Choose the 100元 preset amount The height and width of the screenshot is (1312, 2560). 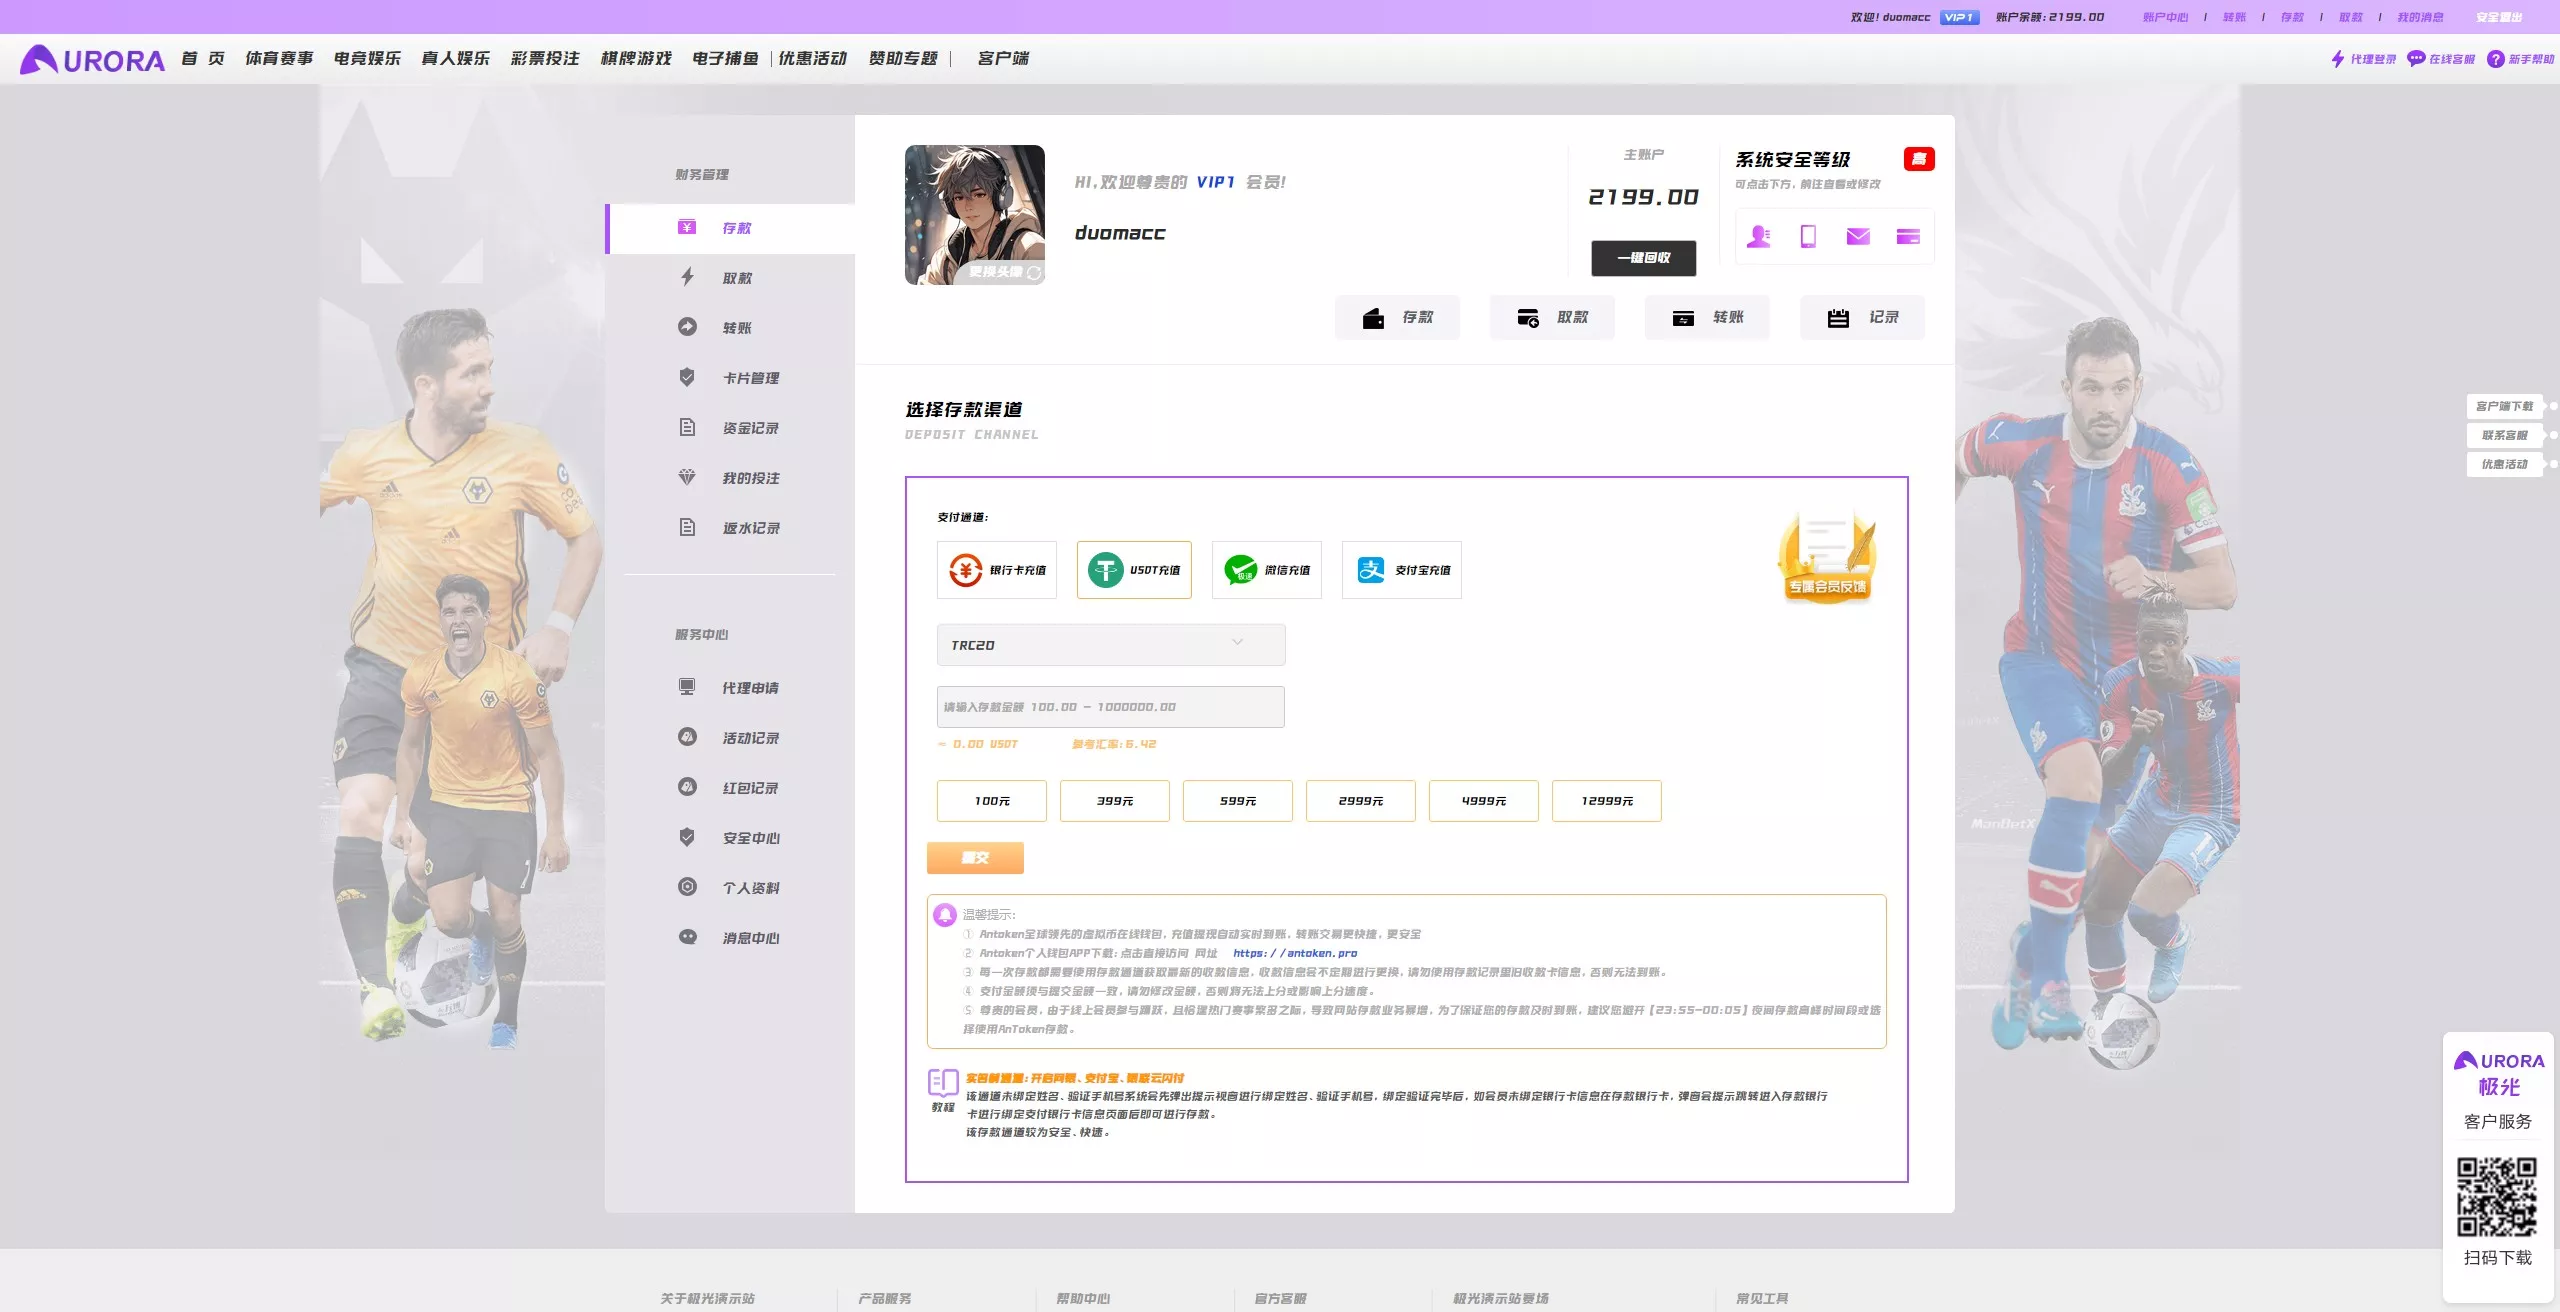(992, 801)
